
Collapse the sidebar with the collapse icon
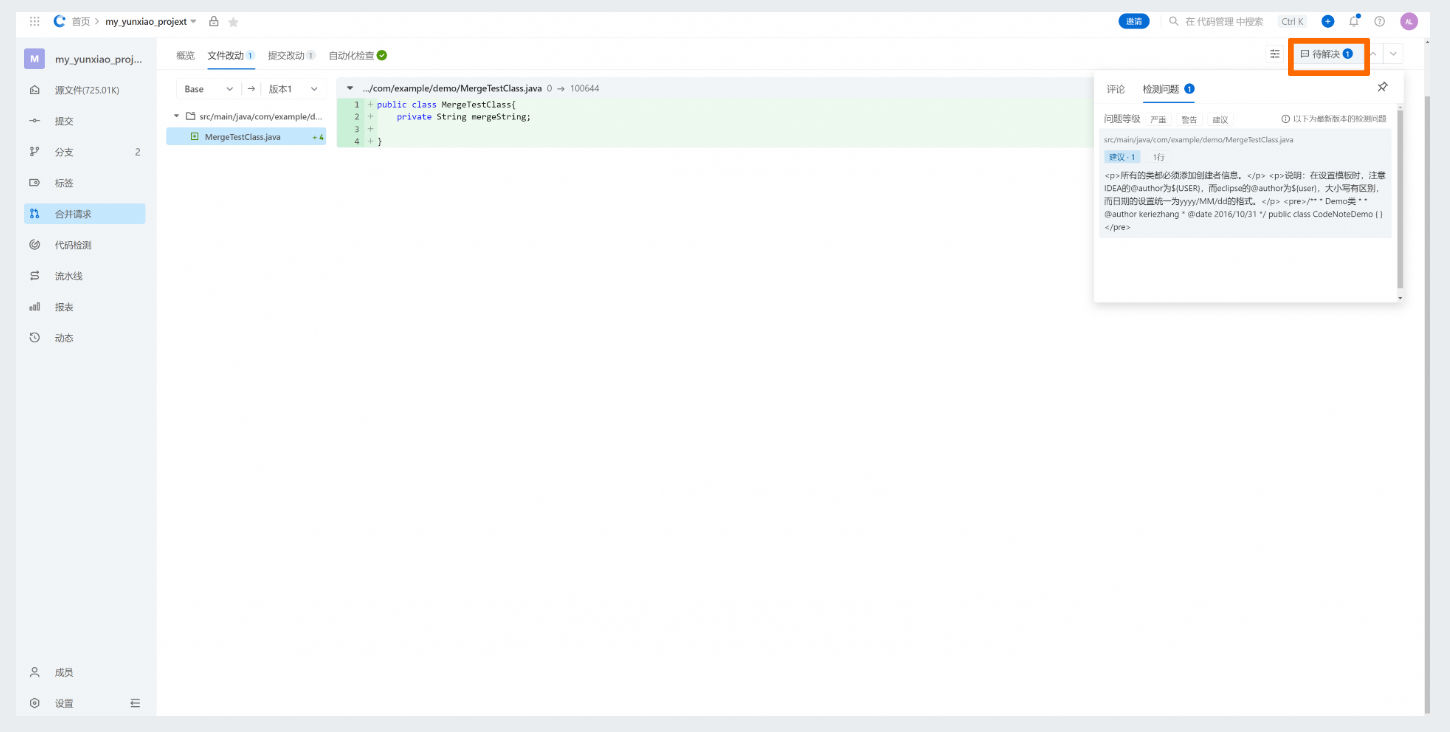(x=135, y=703)
